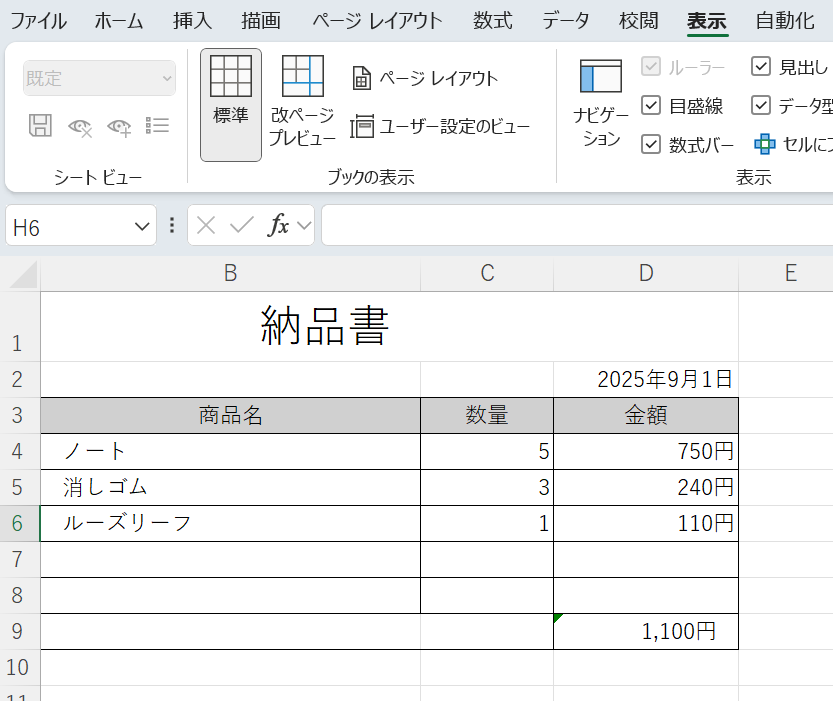Screen dimensions: 833x701
Task: Open the ページ レイアウト ribbon tab
Action: pos(377,21)
